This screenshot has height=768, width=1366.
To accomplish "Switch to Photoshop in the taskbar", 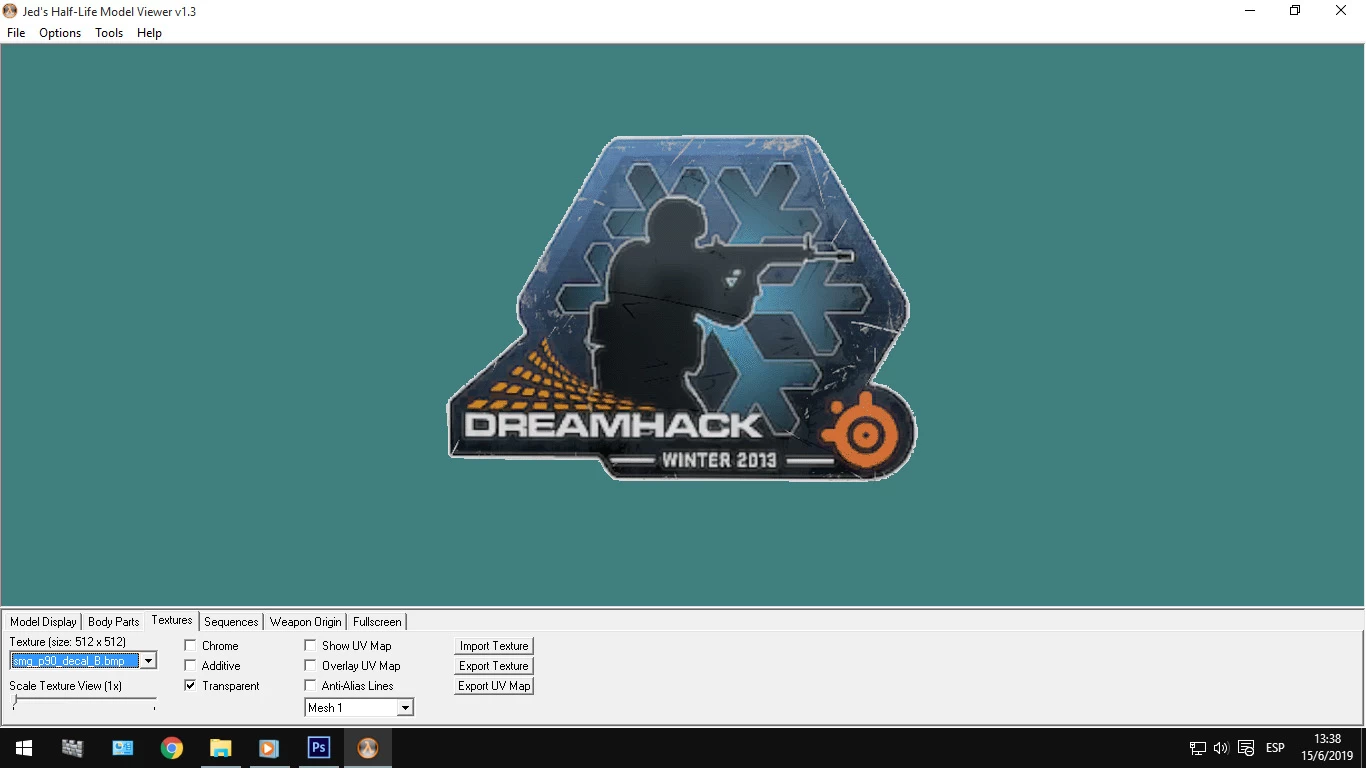I will click(318, 748).
